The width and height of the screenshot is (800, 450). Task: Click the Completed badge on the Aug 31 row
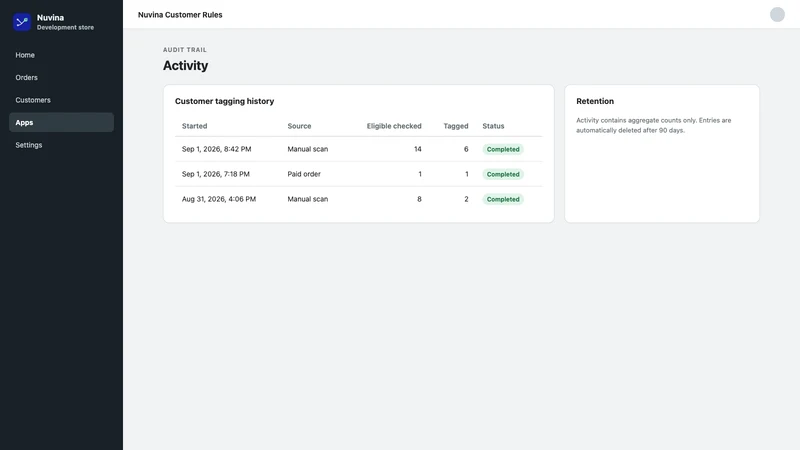503,199
